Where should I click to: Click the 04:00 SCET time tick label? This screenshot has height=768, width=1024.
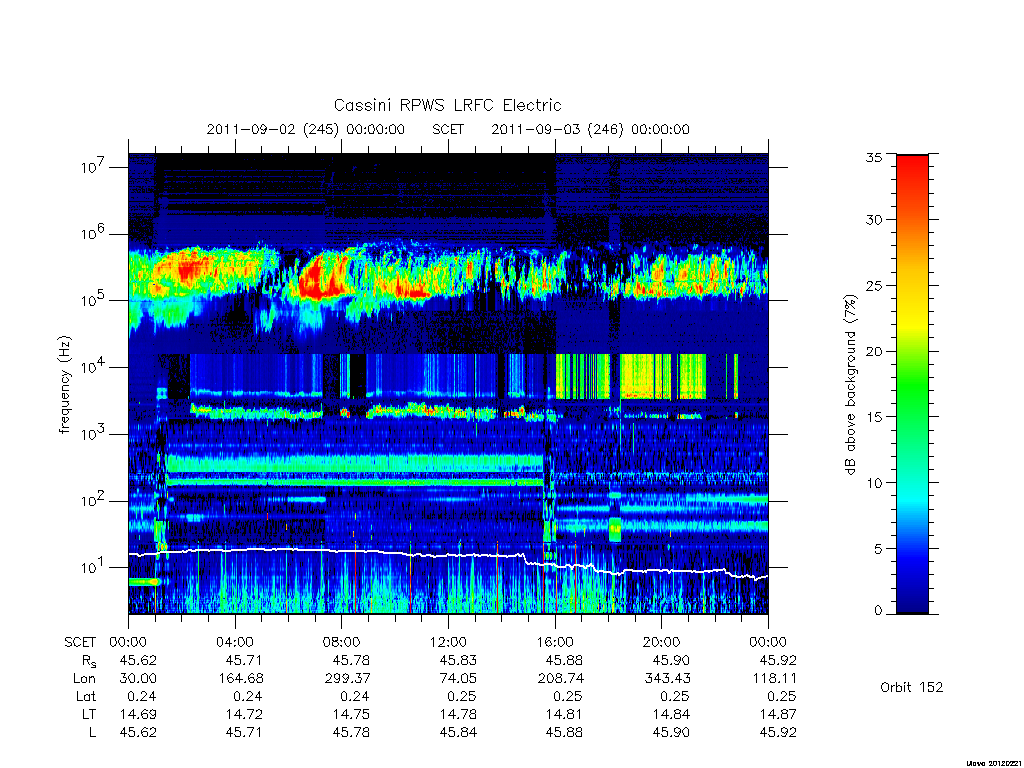234,642
